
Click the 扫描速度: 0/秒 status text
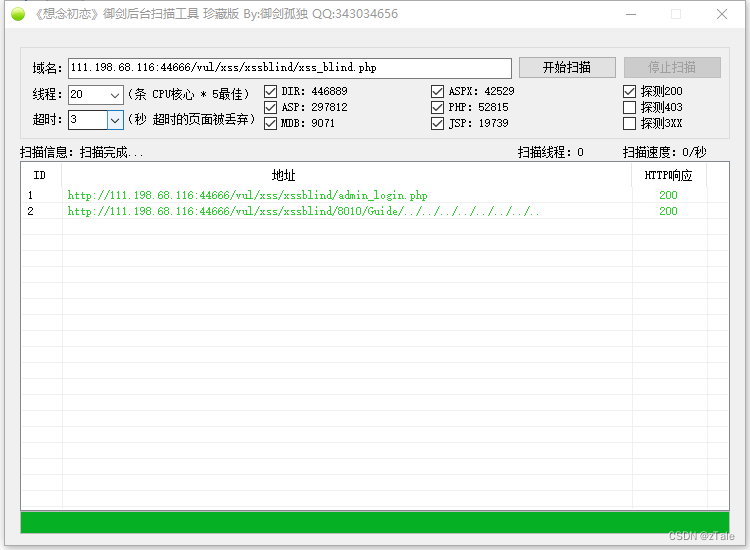pos(664,153)
